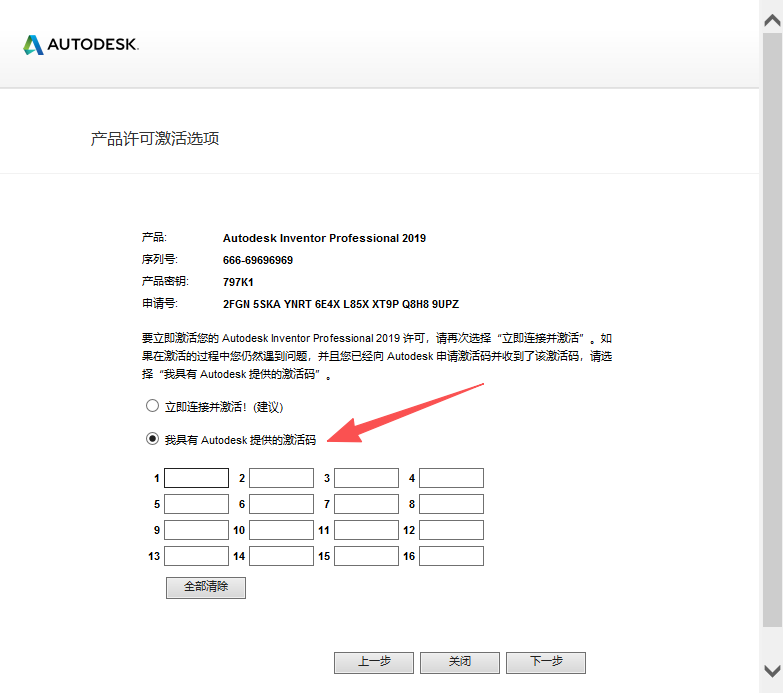
Task: Click activation code field 9
Action: pyautogui.click(x=196, y=530)
